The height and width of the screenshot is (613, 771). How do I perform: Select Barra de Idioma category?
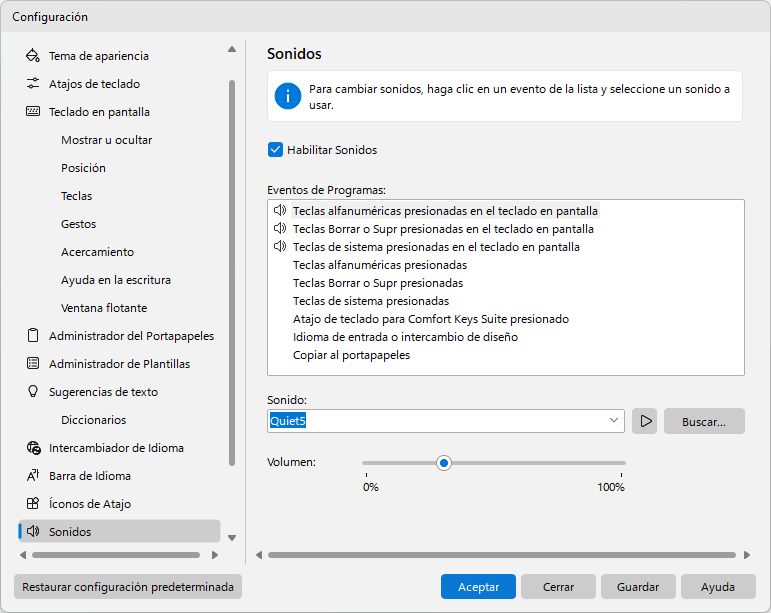point(90,476)
